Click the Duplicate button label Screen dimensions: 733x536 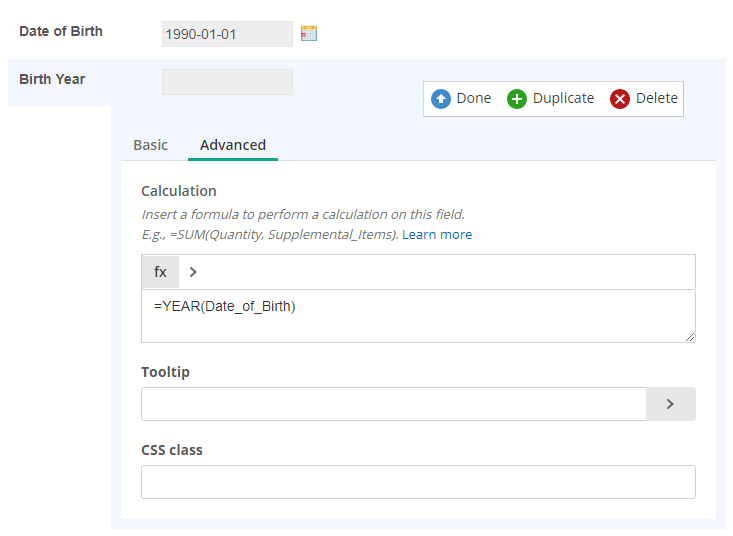(x=563, y=98)
